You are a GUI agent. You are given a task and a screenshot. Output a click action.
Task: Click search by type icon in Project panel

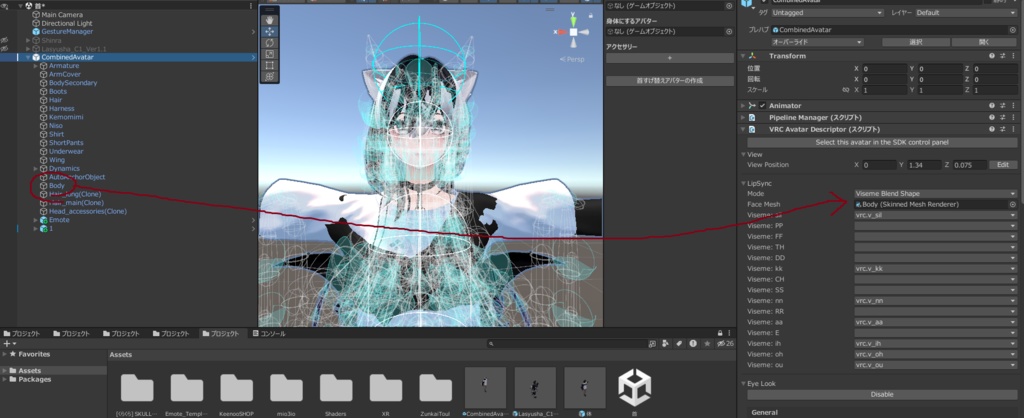point(665,344)
